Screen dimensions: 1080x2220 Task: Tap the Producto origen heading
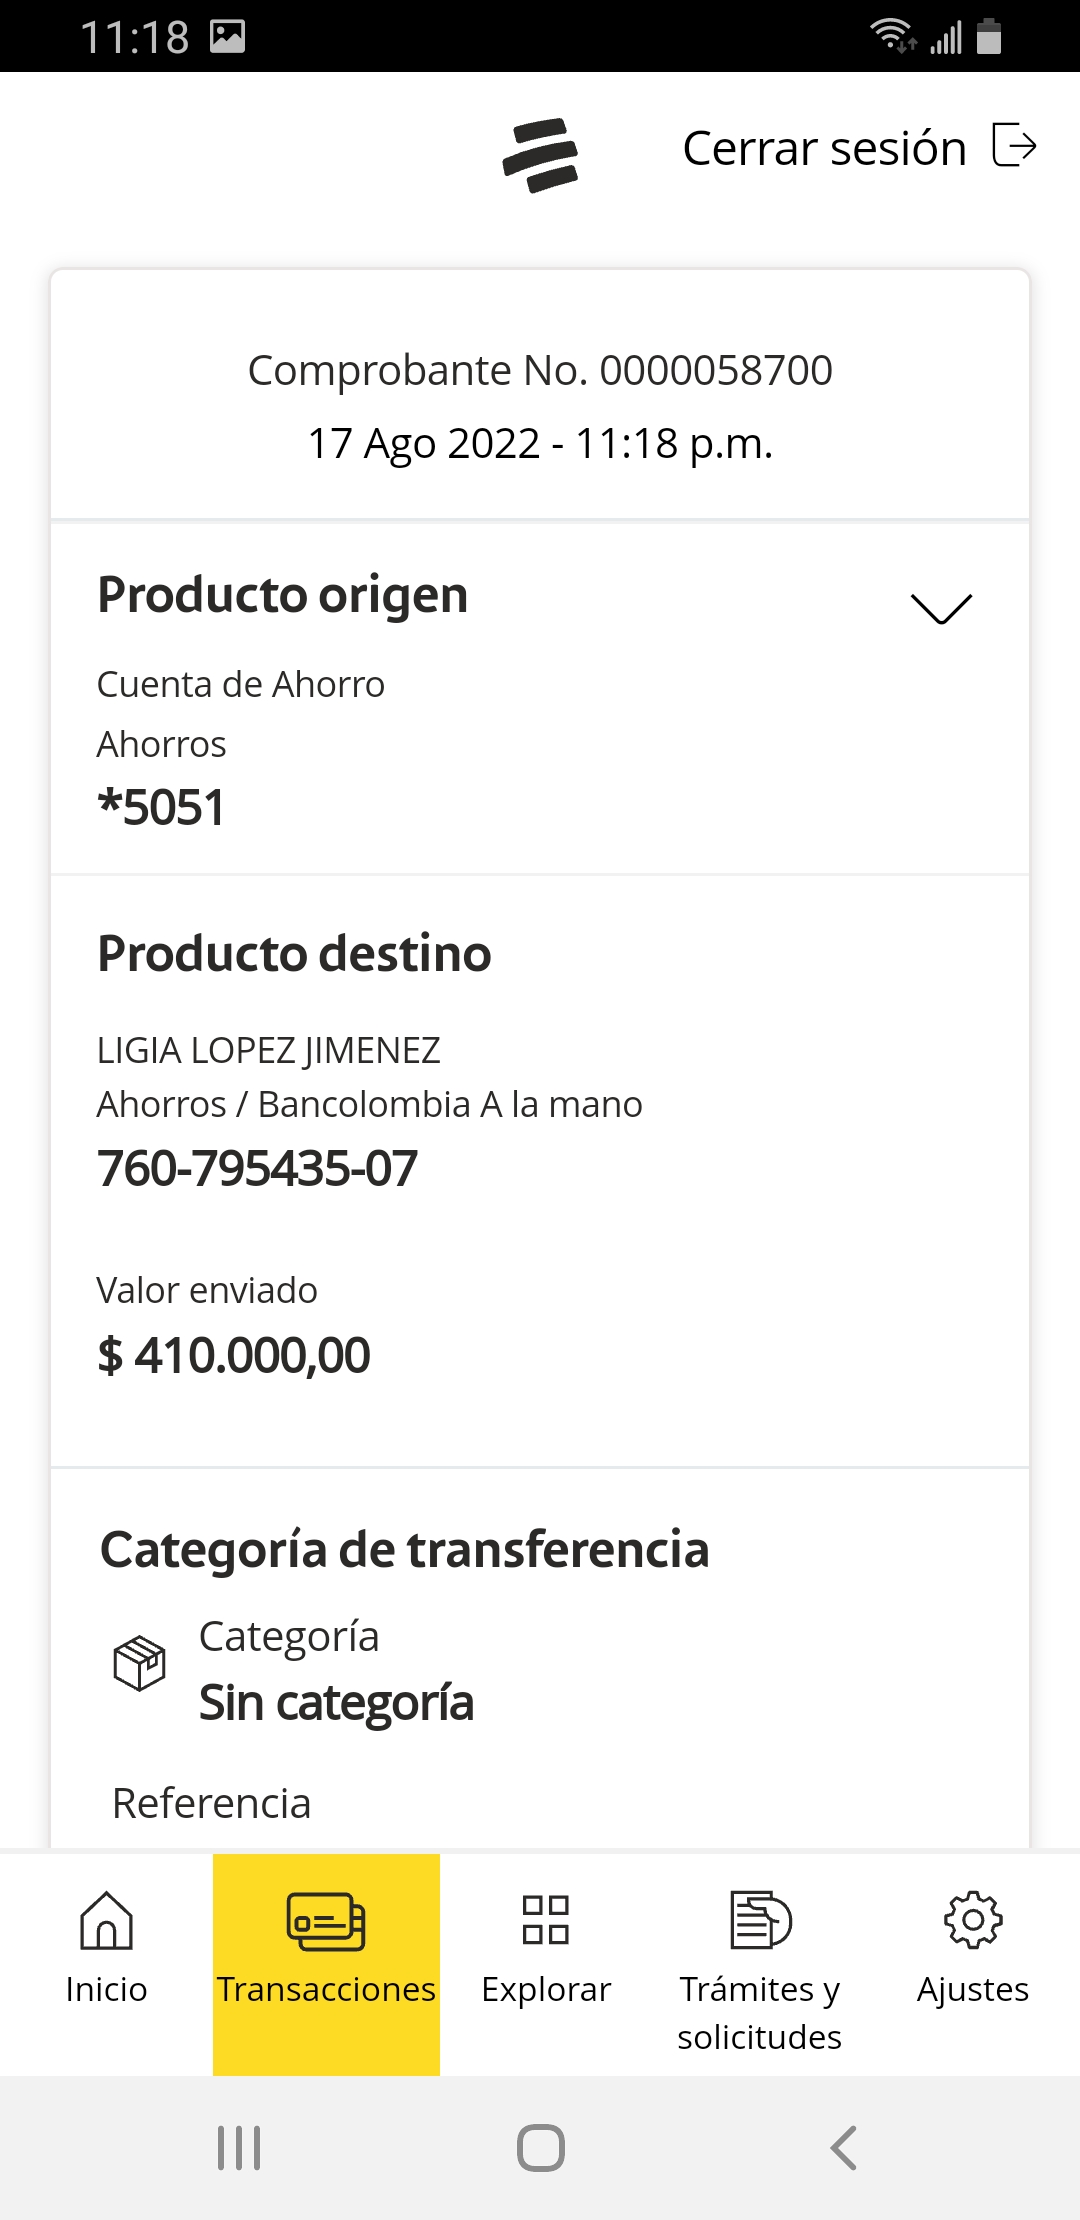[x=283, y=595]
